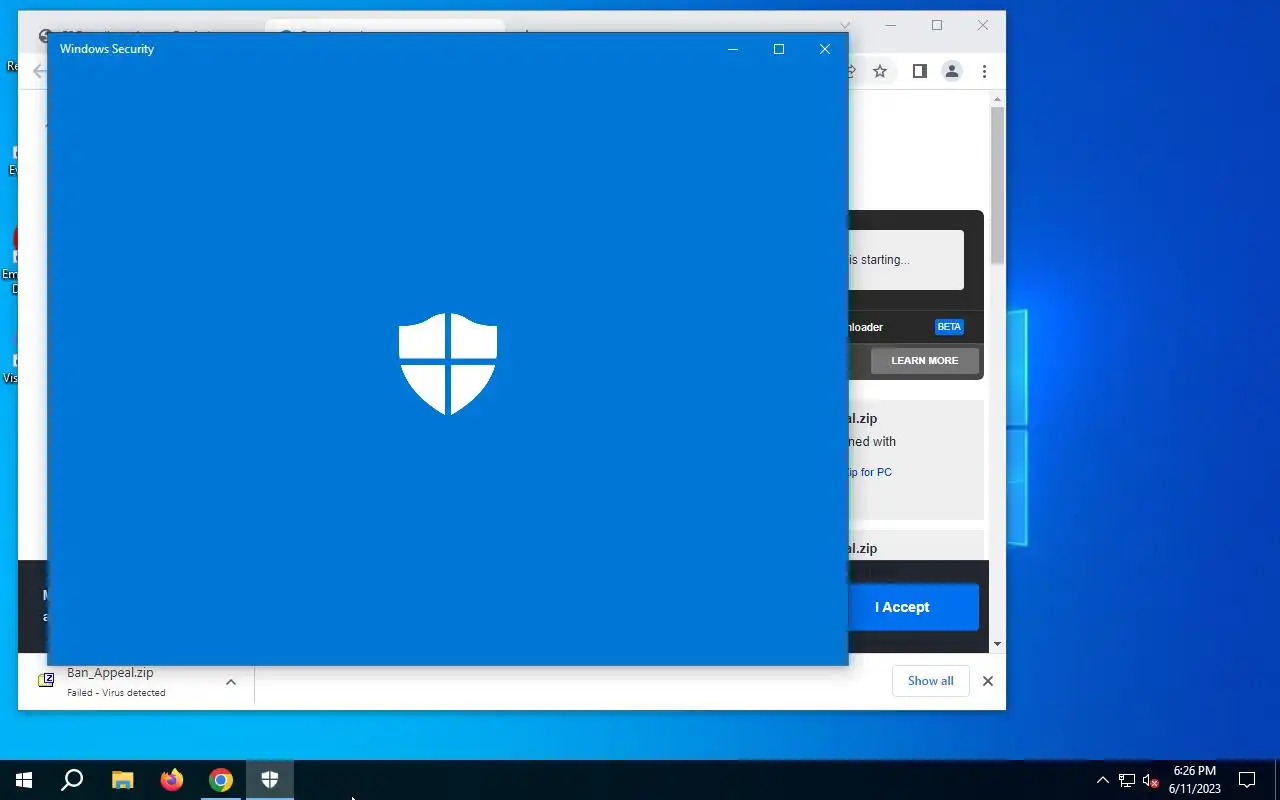1280x800 pixels.
Task: Minimize the Windows Security window
Action: coord(733,49)
